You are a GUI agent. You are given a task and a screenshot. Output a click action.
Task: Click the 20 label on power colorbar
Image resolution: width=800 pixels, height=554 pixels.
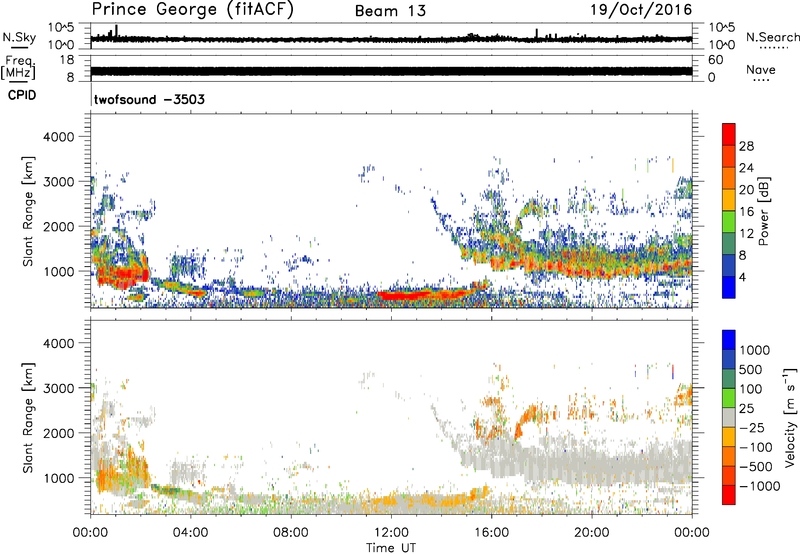(746, 190)
